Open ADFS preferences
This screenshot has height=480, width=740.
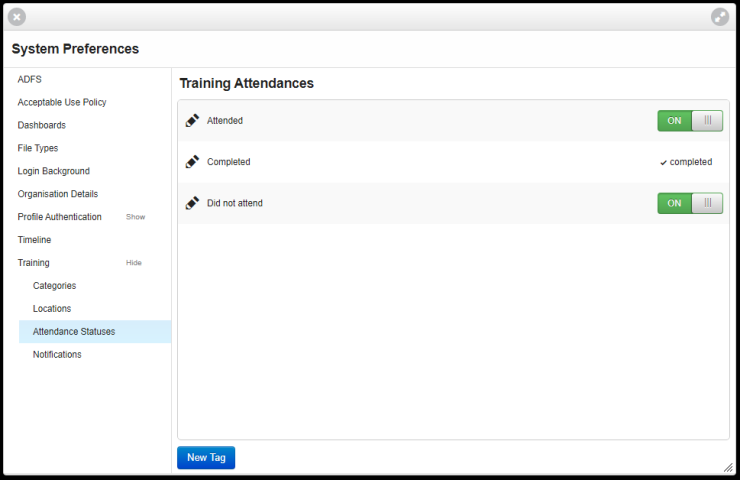tap(30, 79)
